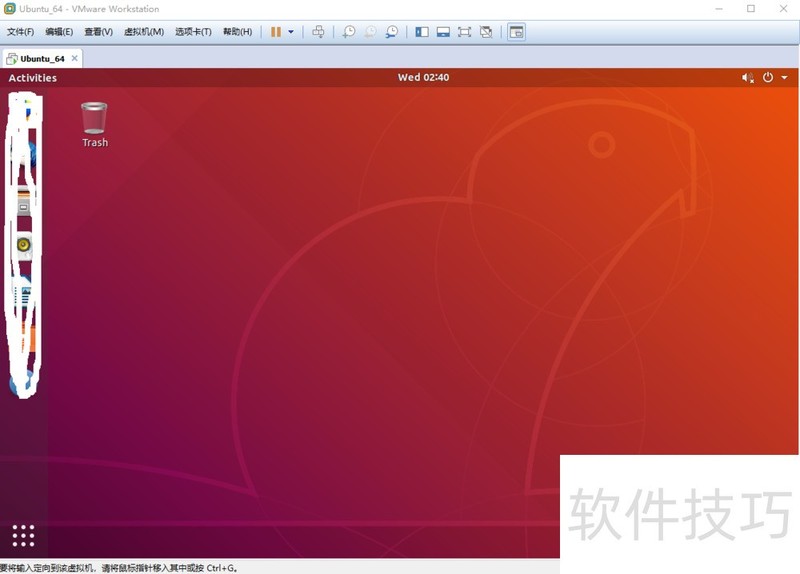This screenshot has height=574, width=800.
Task: Expand the Ubuntu system menu arrow
Action: (784, 78)
